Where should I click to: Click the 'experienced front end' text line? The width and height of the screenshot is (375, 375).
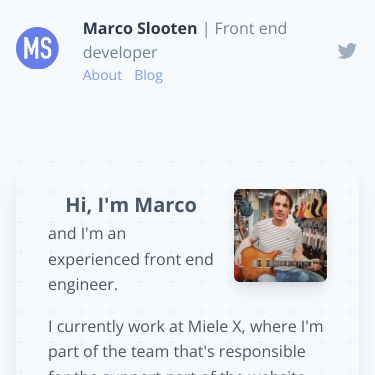[x=131, y=259]
